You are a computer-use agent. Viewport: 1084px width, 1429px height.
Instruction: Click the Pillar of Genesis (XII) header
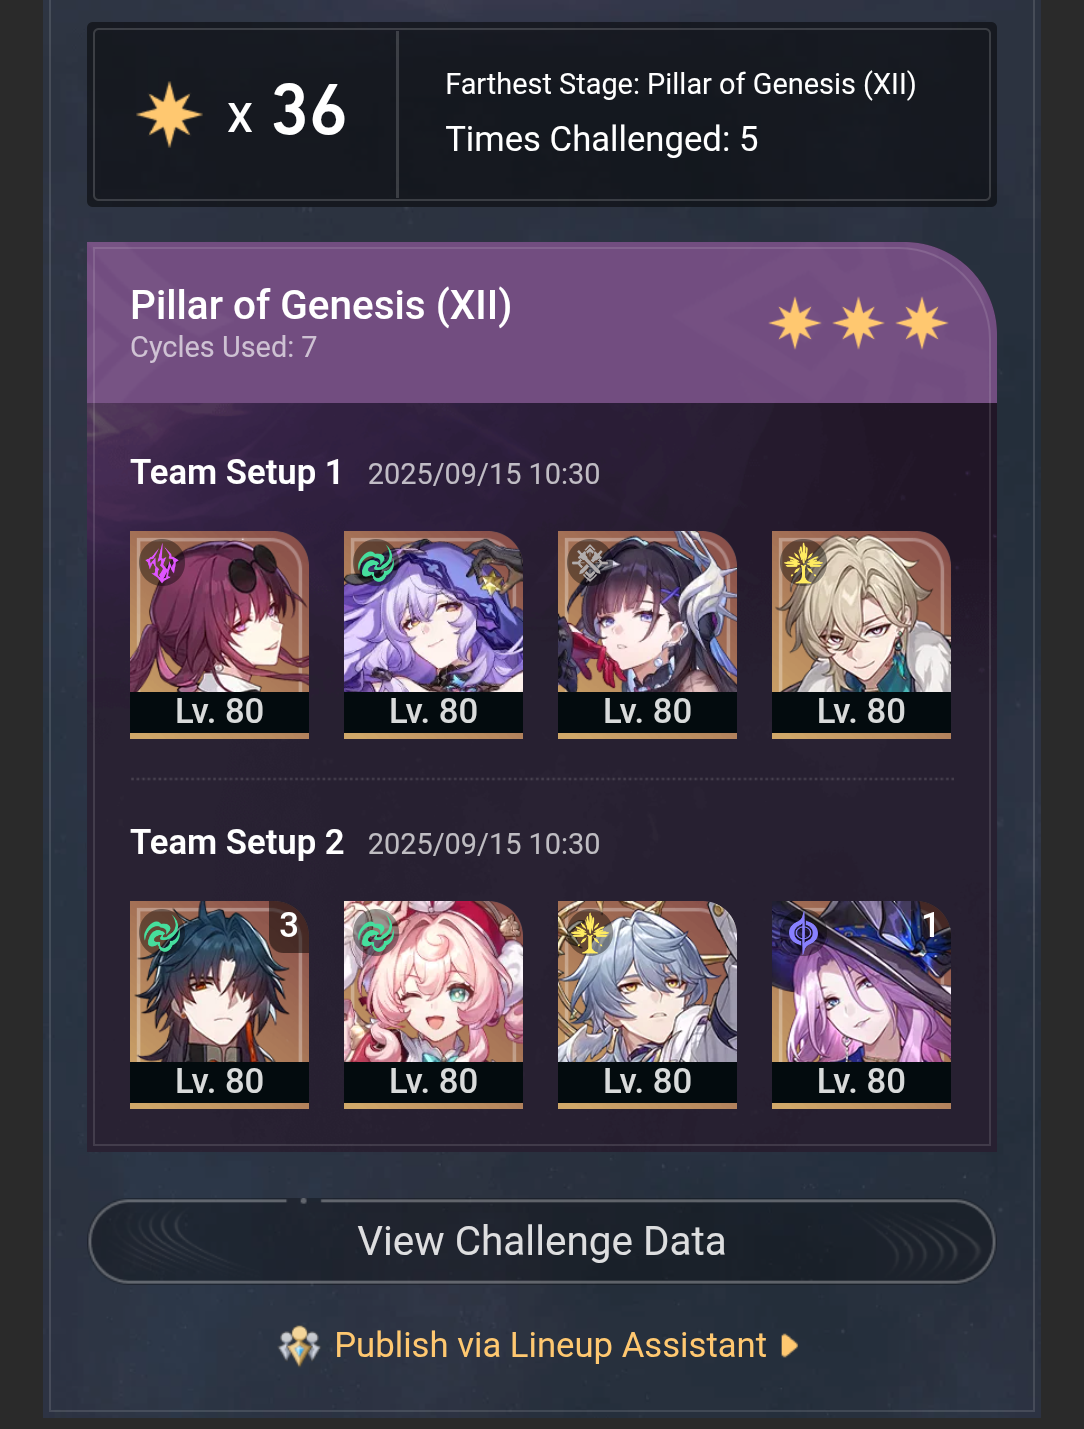click(x=321, y=305)
